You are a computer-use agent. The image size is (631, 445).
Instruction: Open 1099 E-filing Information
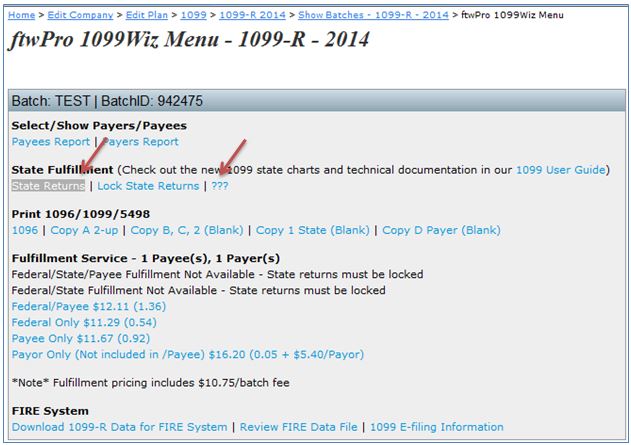point(437,427)
